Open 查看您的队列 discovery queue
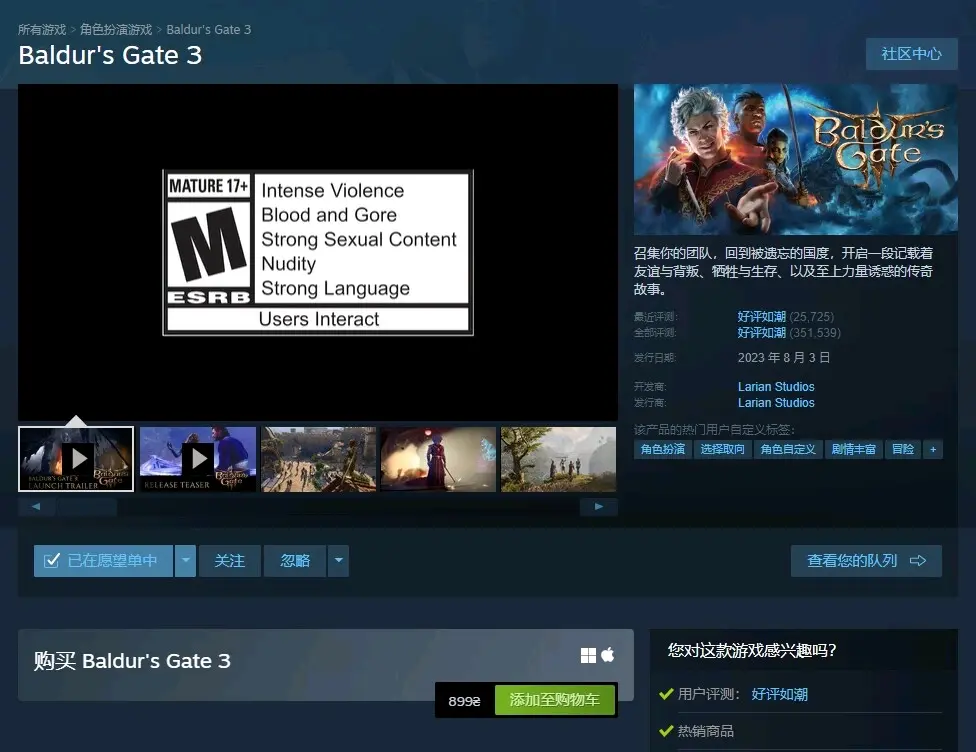The height and width of the screenshot is (752, 976). [866, 561]
